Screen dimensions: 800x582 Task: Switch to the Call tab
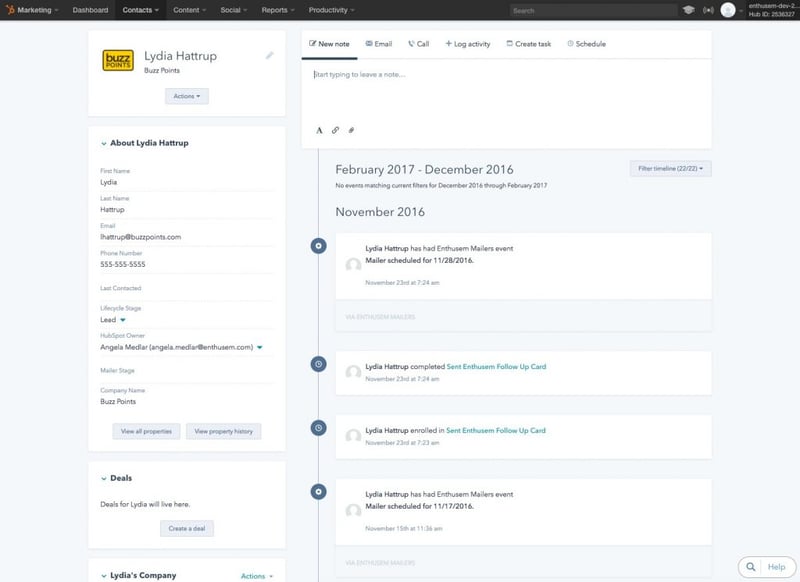pyautogui.click(x=418, y=44)
